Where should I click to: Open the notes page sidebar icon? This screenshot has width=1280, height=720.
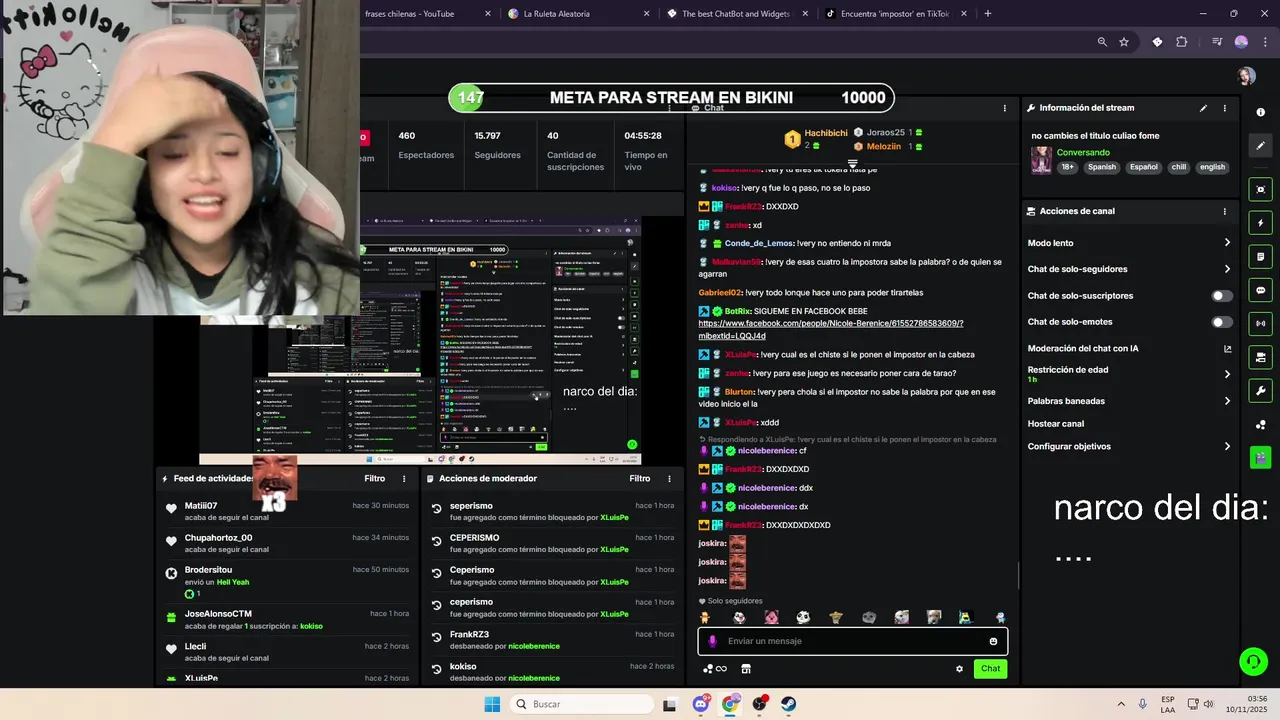point(1260,257)
